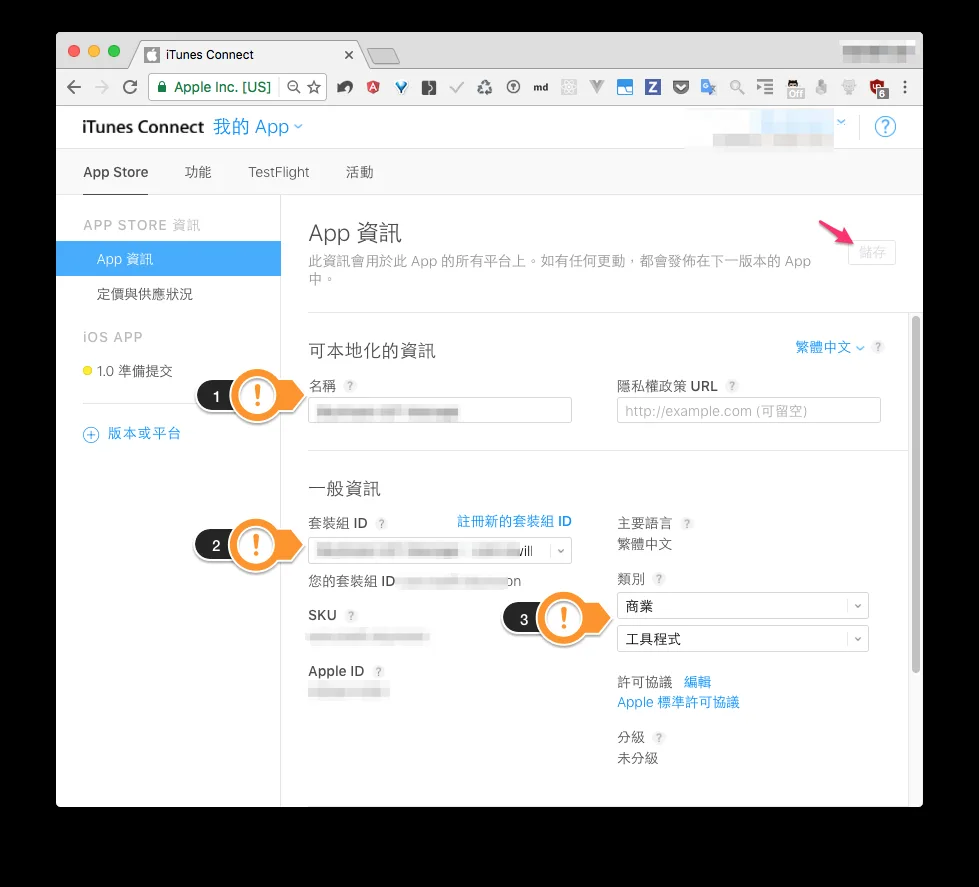
Task: Click the grey magnifier extension icon
Action: 737,87
